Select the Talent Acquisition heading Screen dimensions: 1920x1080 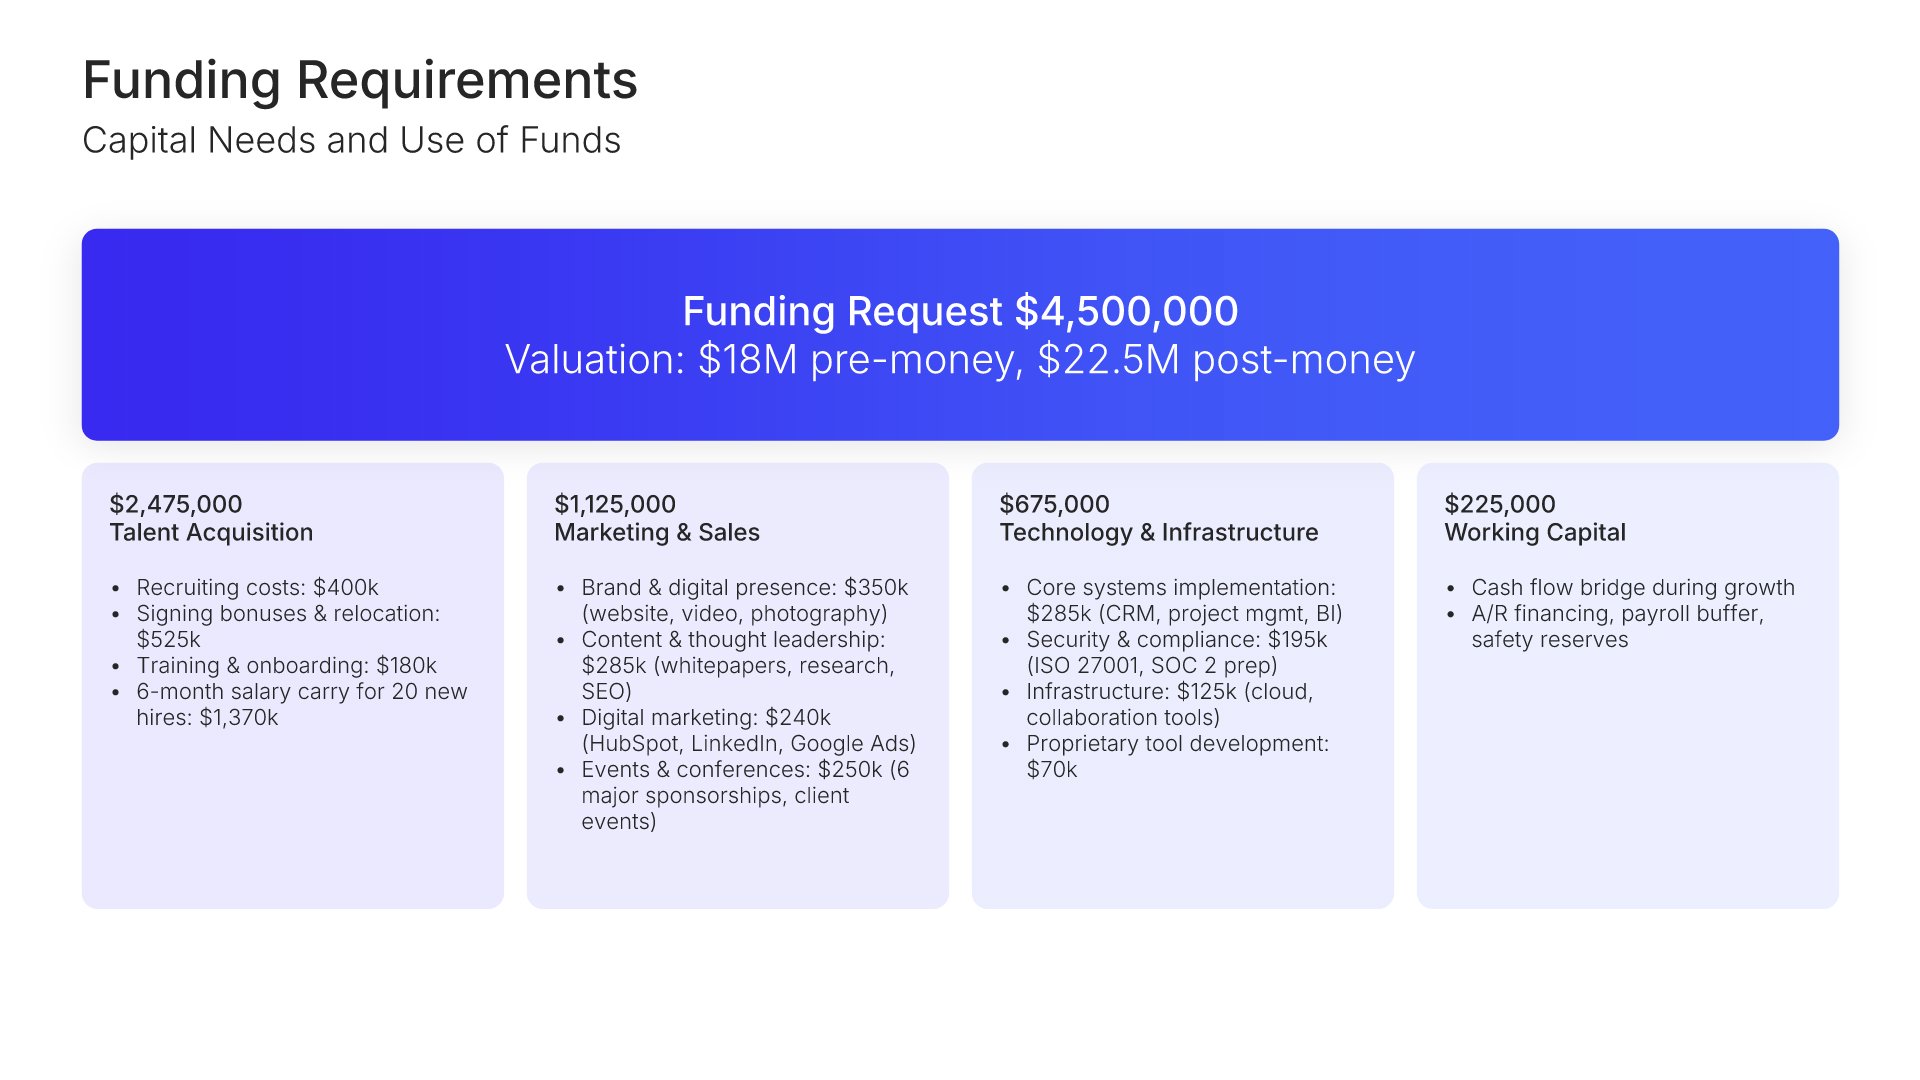(x=211, y=532)
